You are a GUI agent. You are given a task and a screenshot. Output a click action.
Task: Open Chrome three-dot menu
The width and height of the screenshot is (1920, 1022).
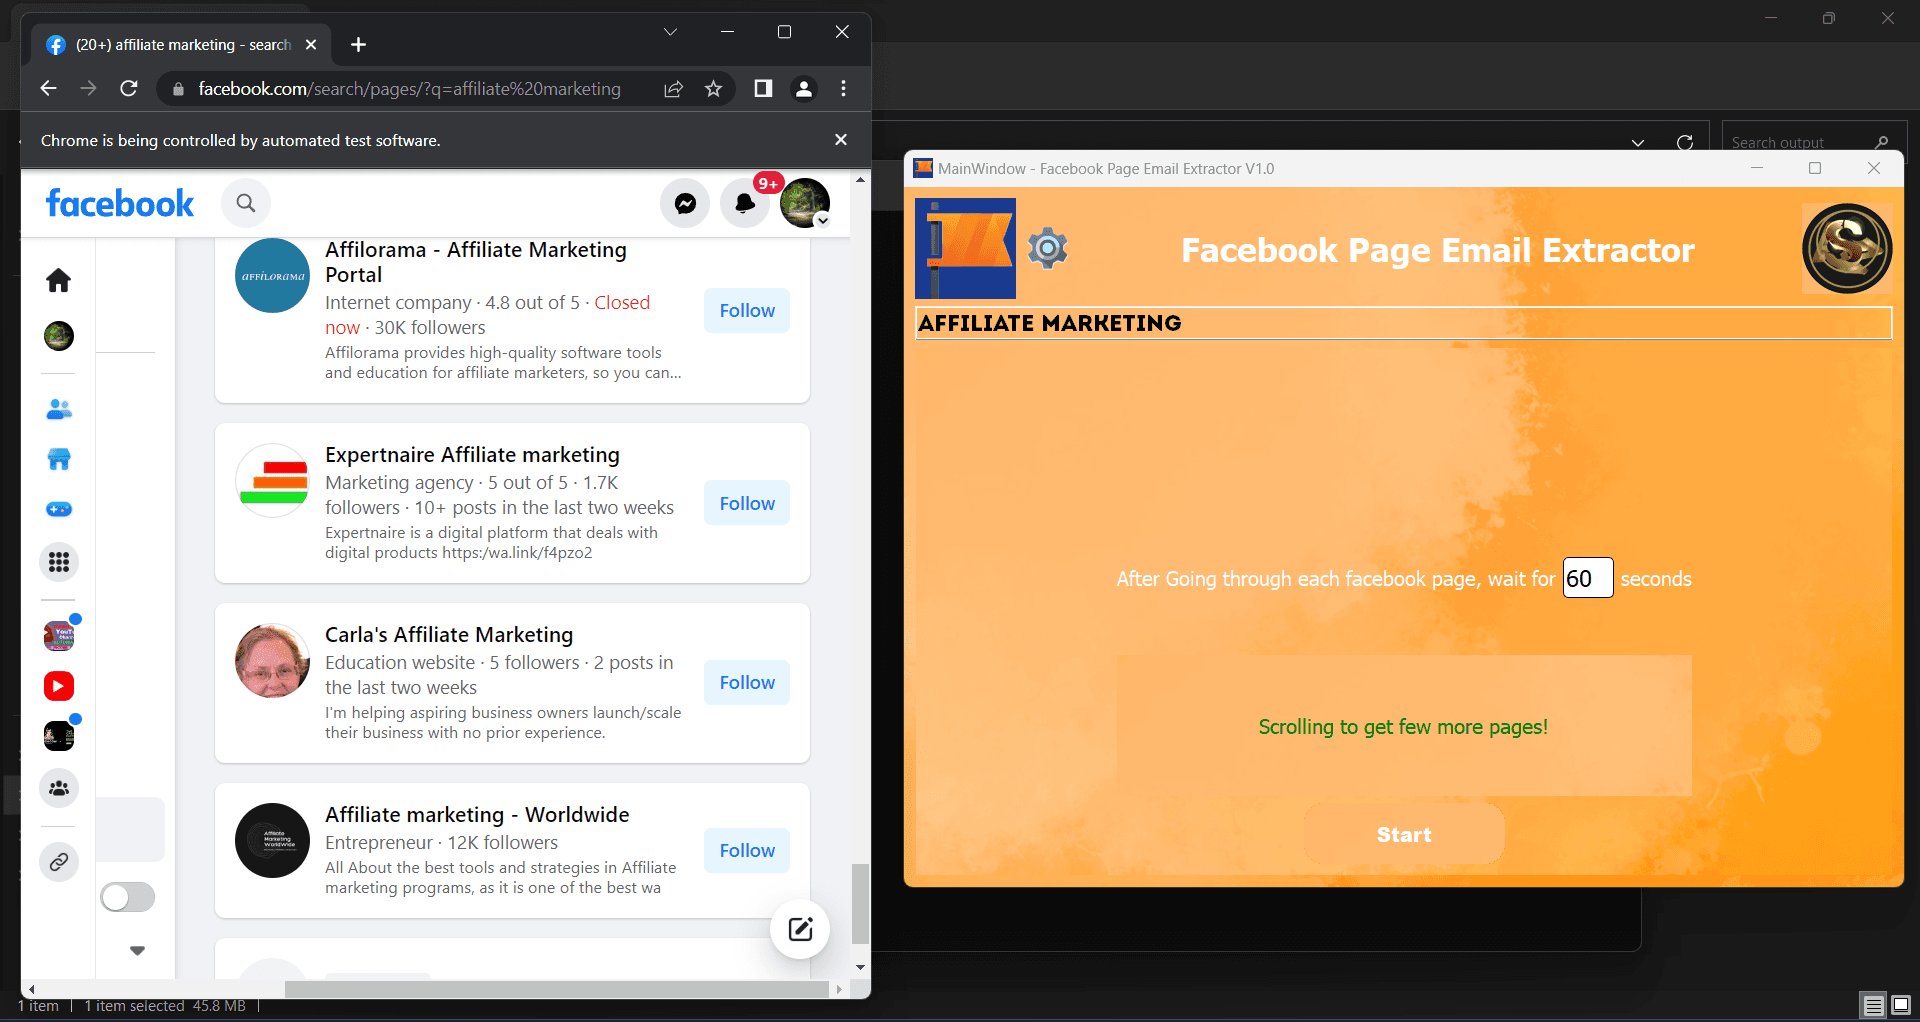pos(844,88)
